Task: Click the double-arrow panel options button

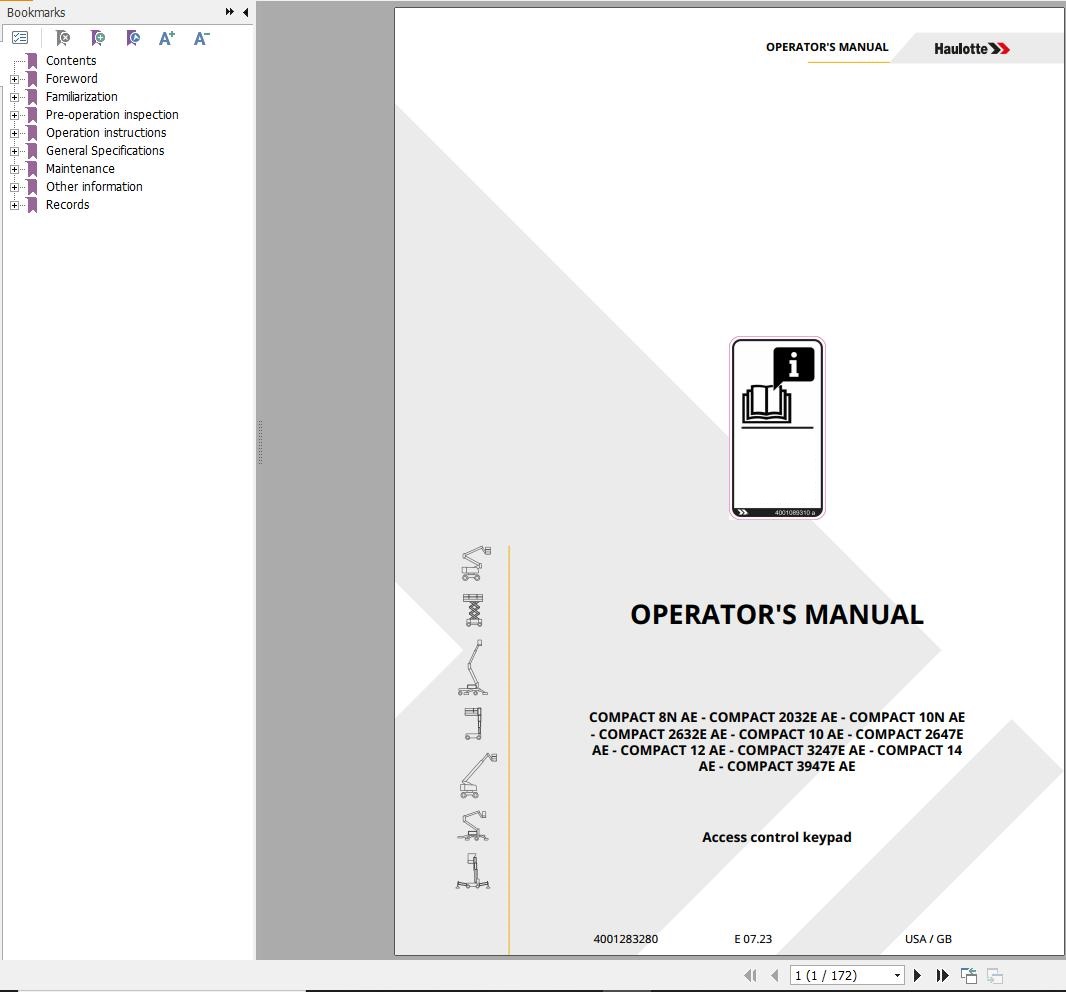Action: pyautogui.click(x=230, y=12)
